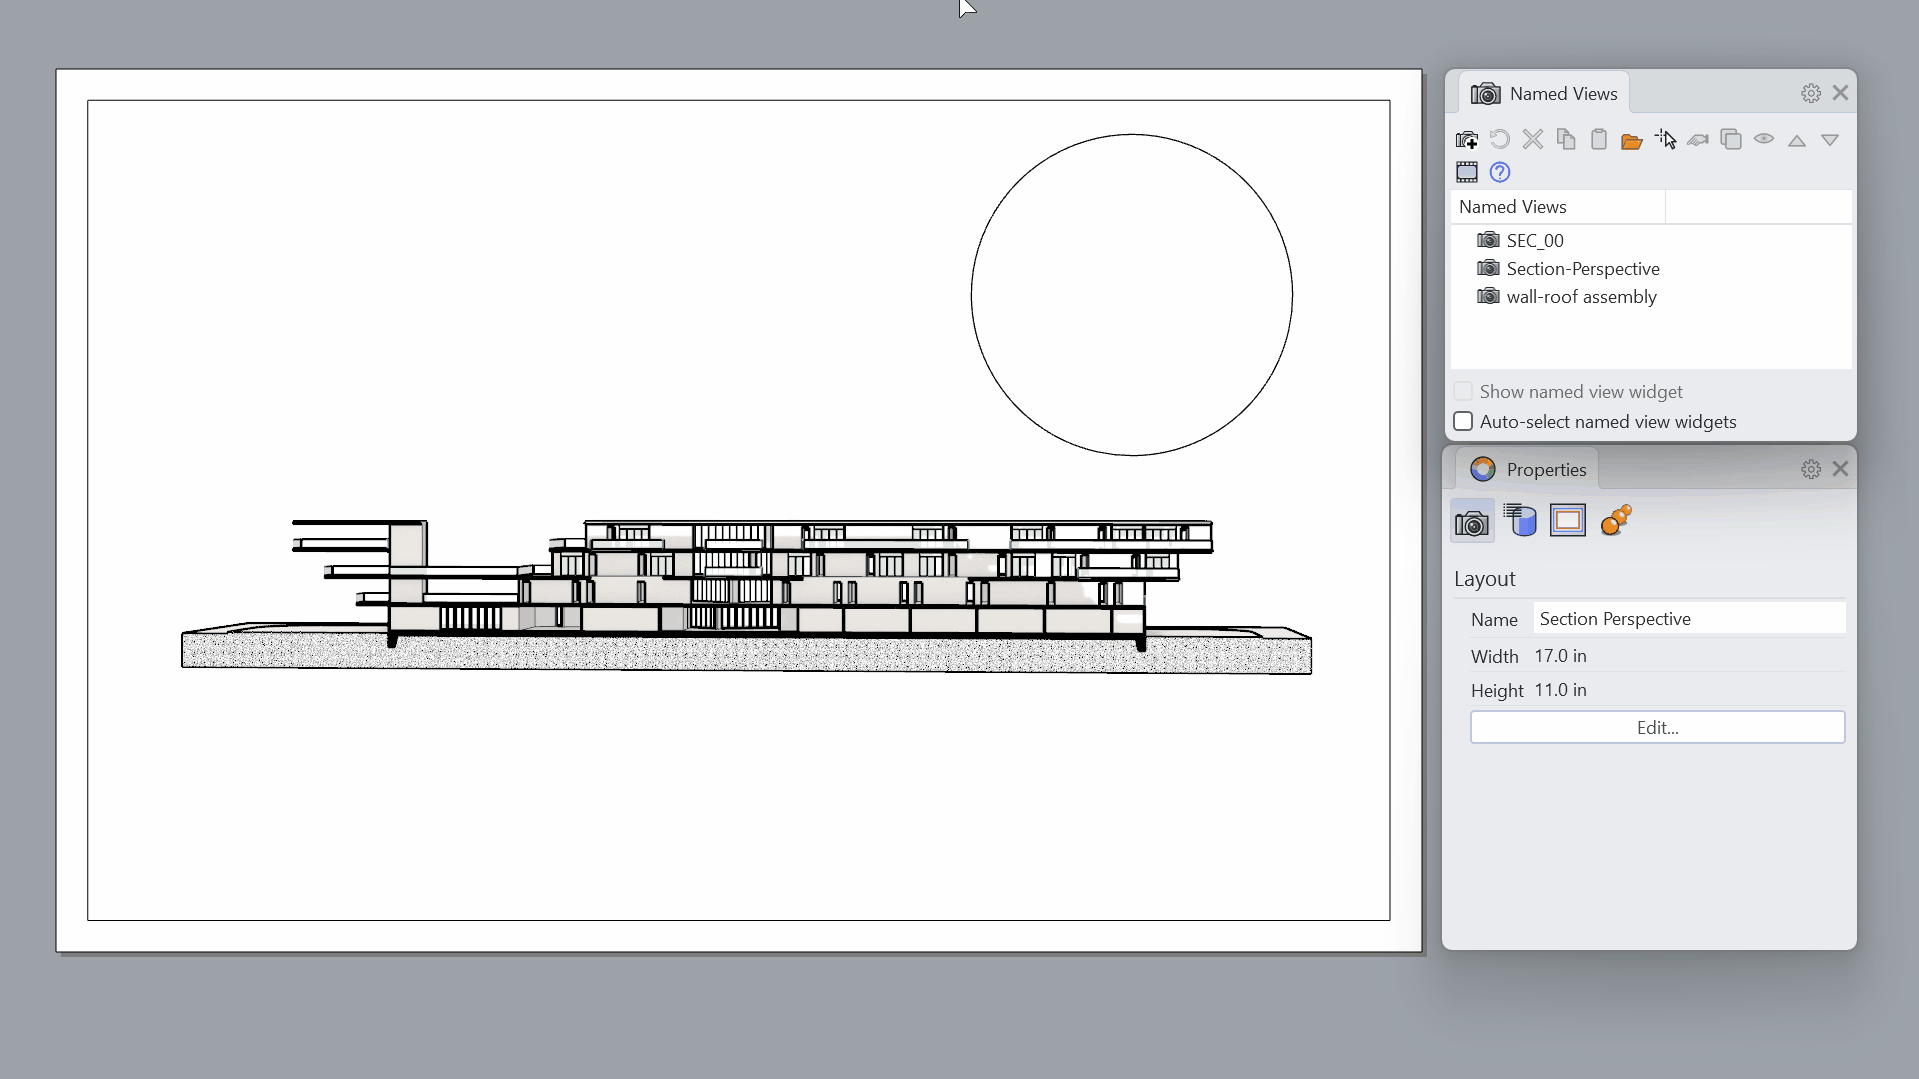Open Named Views panel gear settings
Image resolution: width=1919 pixels, height=1079 pixels.
coord(1811,93)
